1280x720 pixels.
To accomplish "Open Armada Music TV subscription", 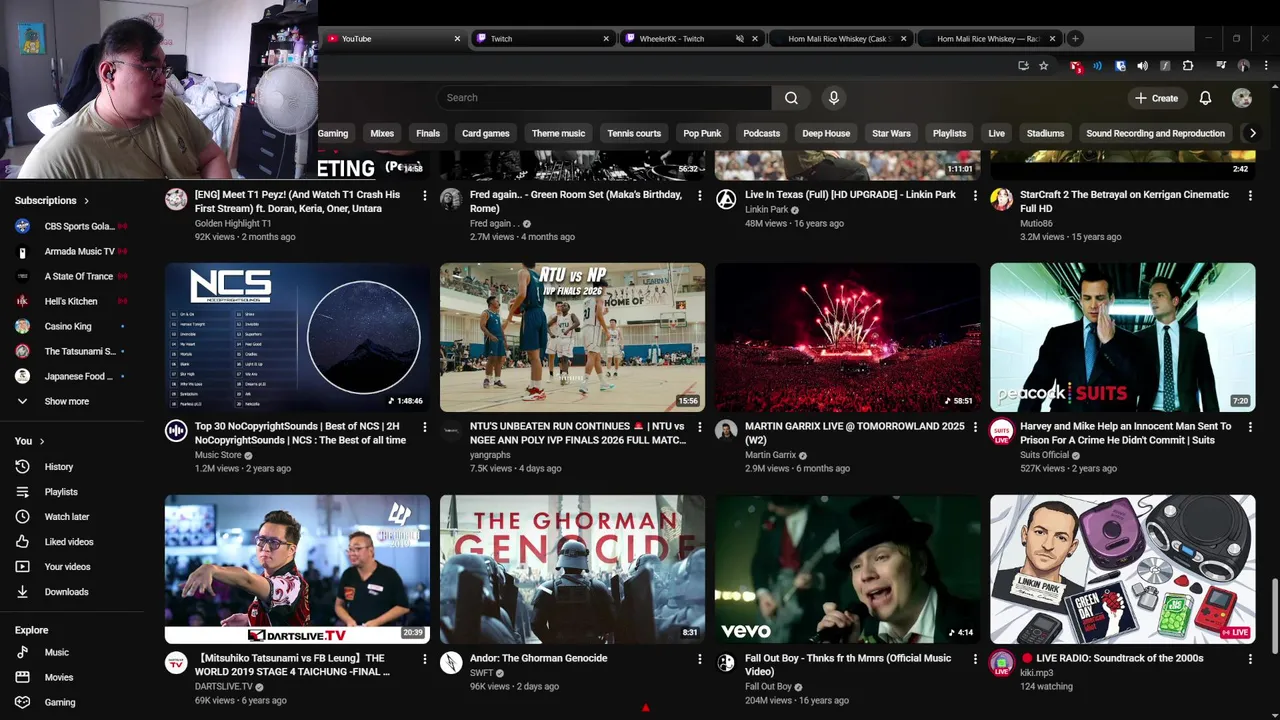I will coord(72,251).
